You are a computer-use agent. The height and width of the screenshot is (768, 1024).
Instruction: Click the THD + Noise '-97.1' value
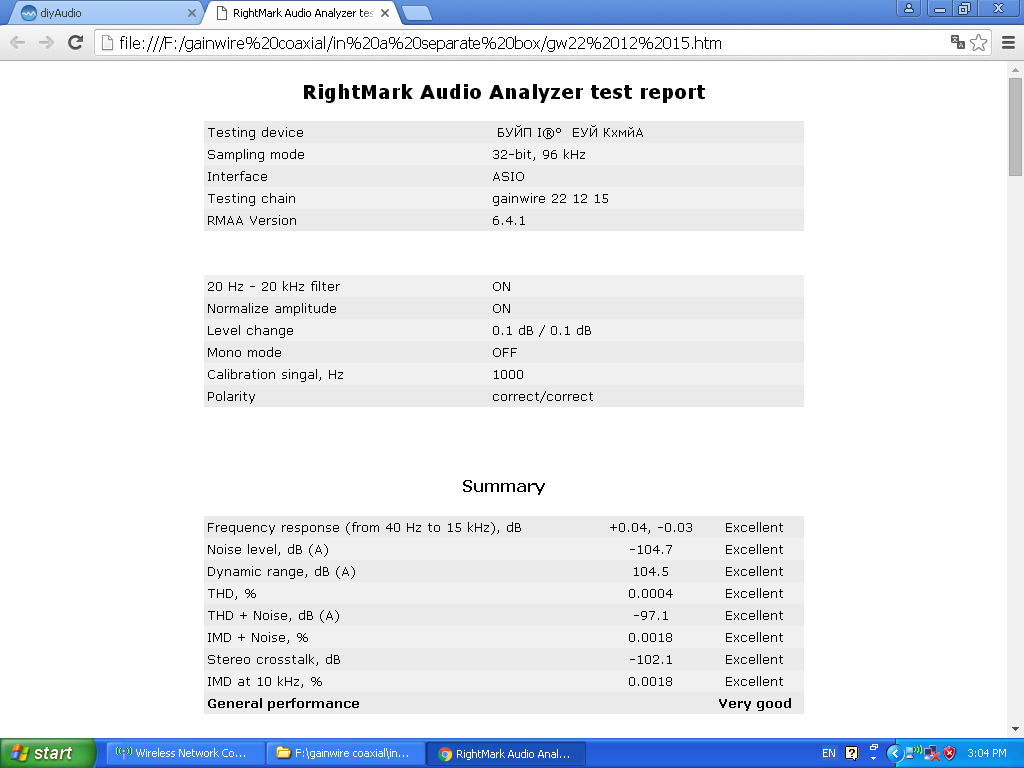tap(650, 616)
